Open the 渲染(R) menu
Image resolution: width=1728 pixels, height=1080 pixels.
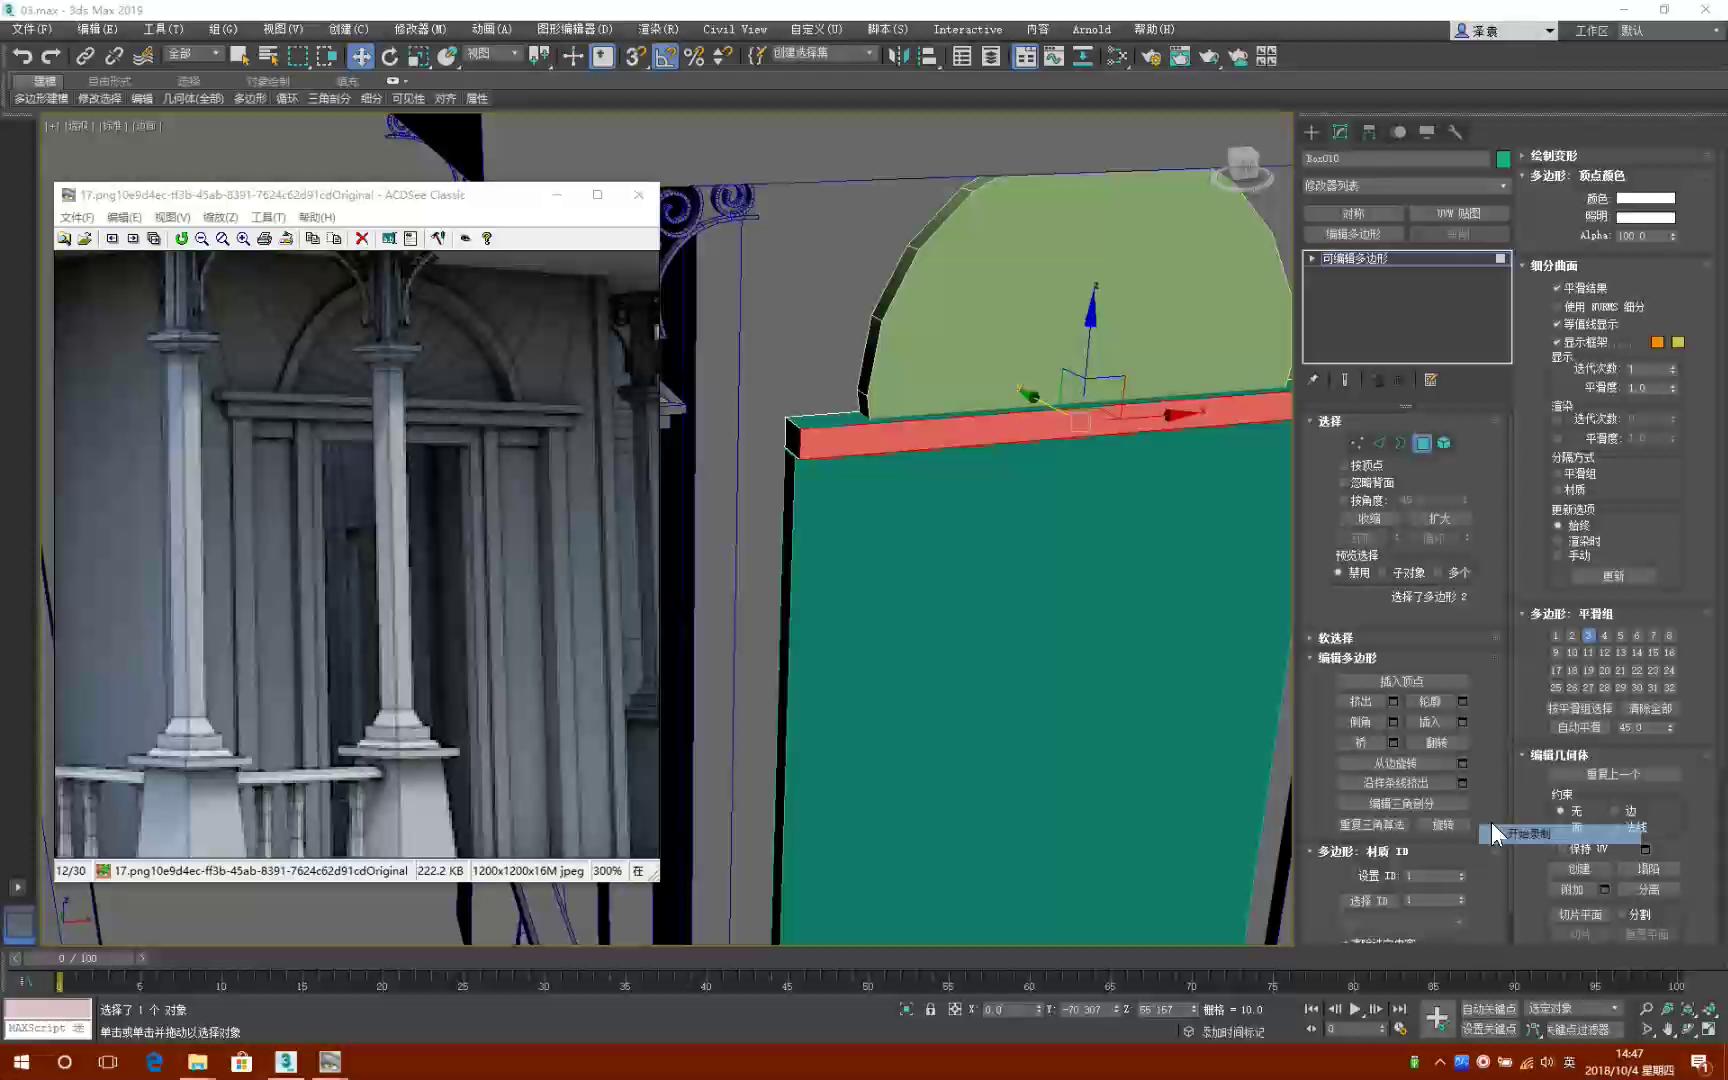pos(657,29)
